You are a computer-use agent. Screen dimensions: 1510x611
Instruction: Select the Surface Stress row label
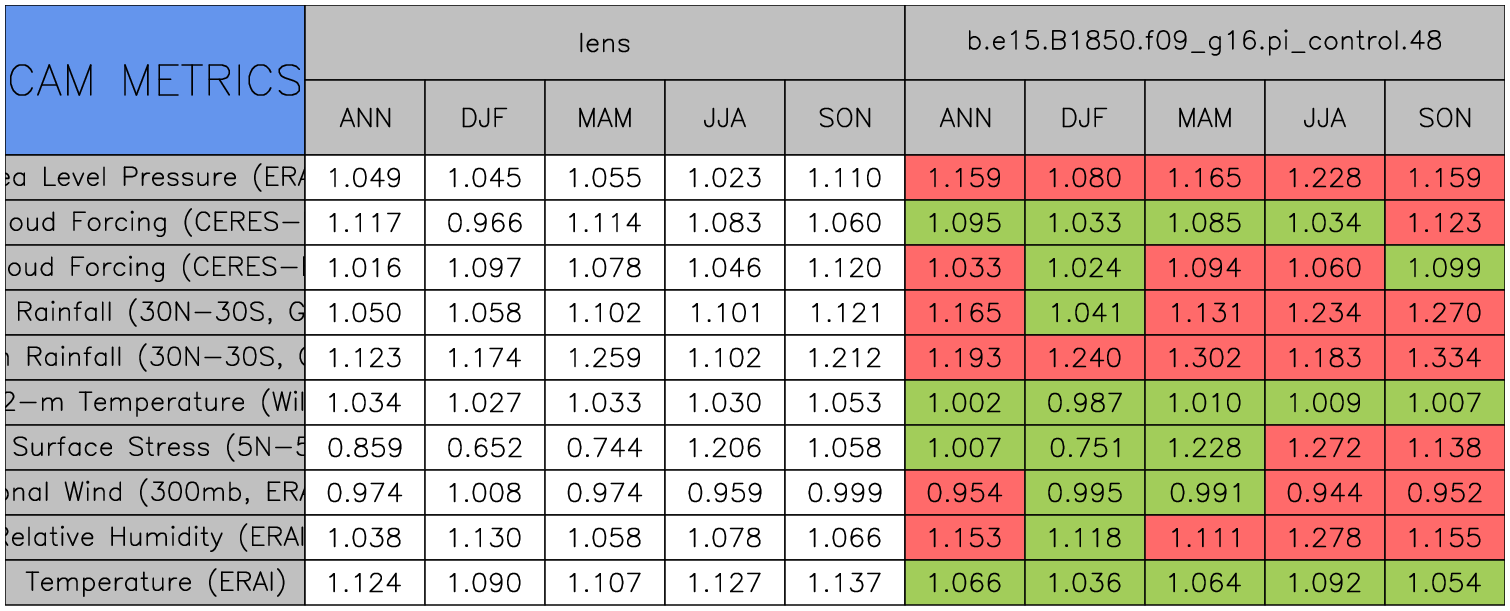(155, 447)
